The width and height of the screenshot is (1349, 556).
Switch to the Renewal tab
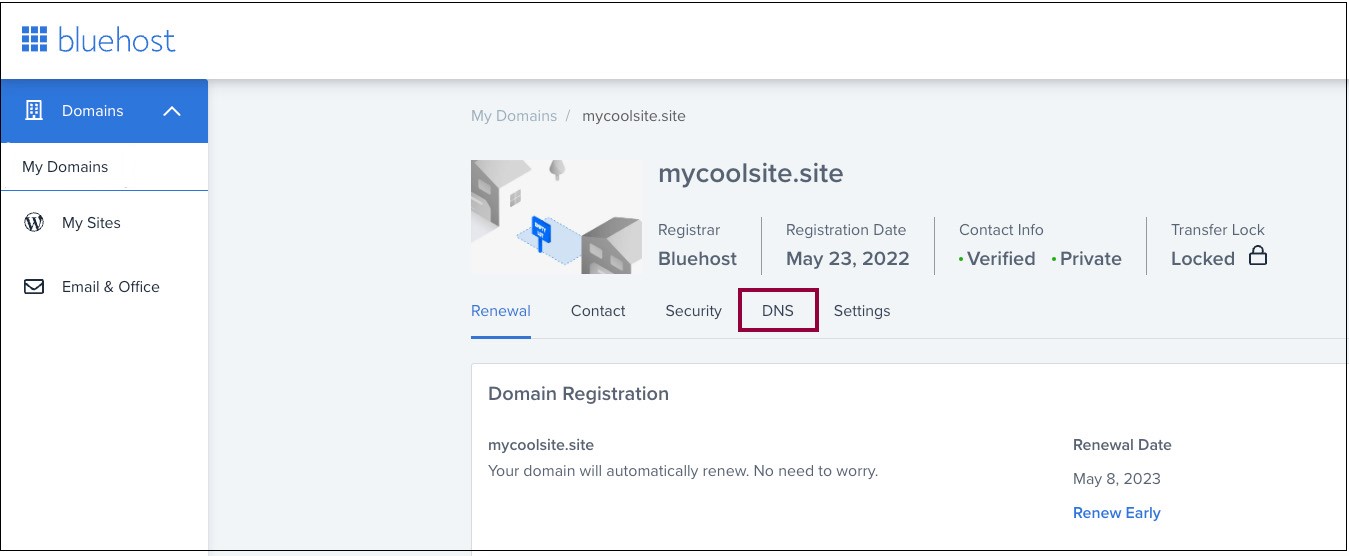[501, 311]
